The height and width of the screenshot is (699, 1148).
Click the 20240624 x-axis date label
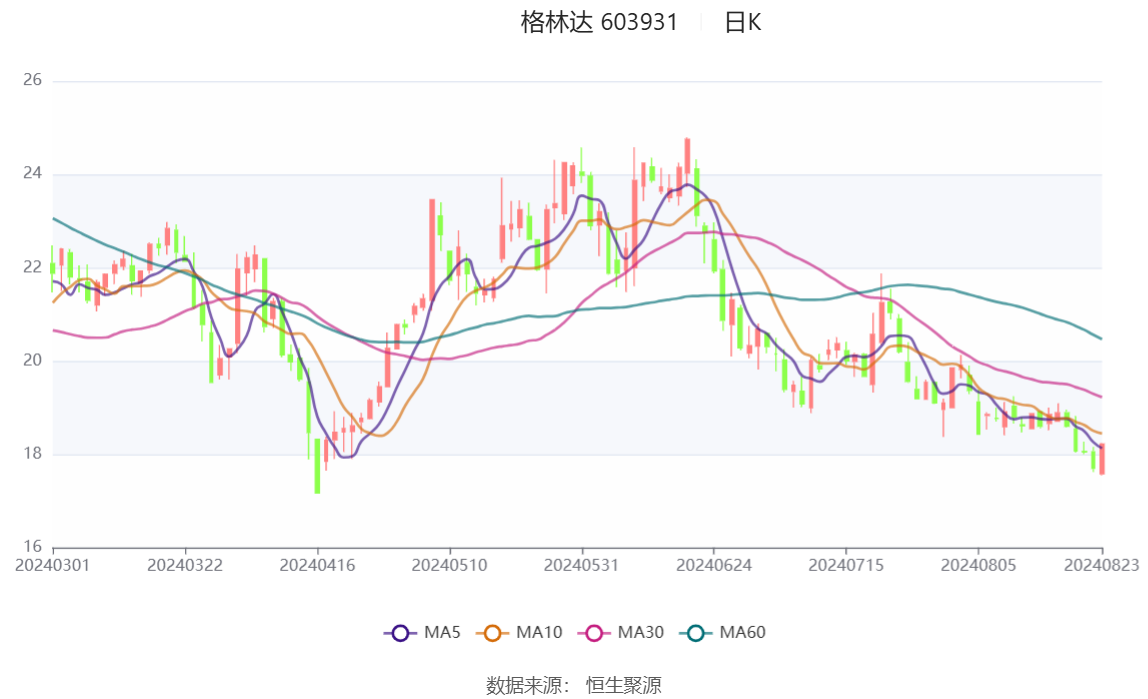714,565
